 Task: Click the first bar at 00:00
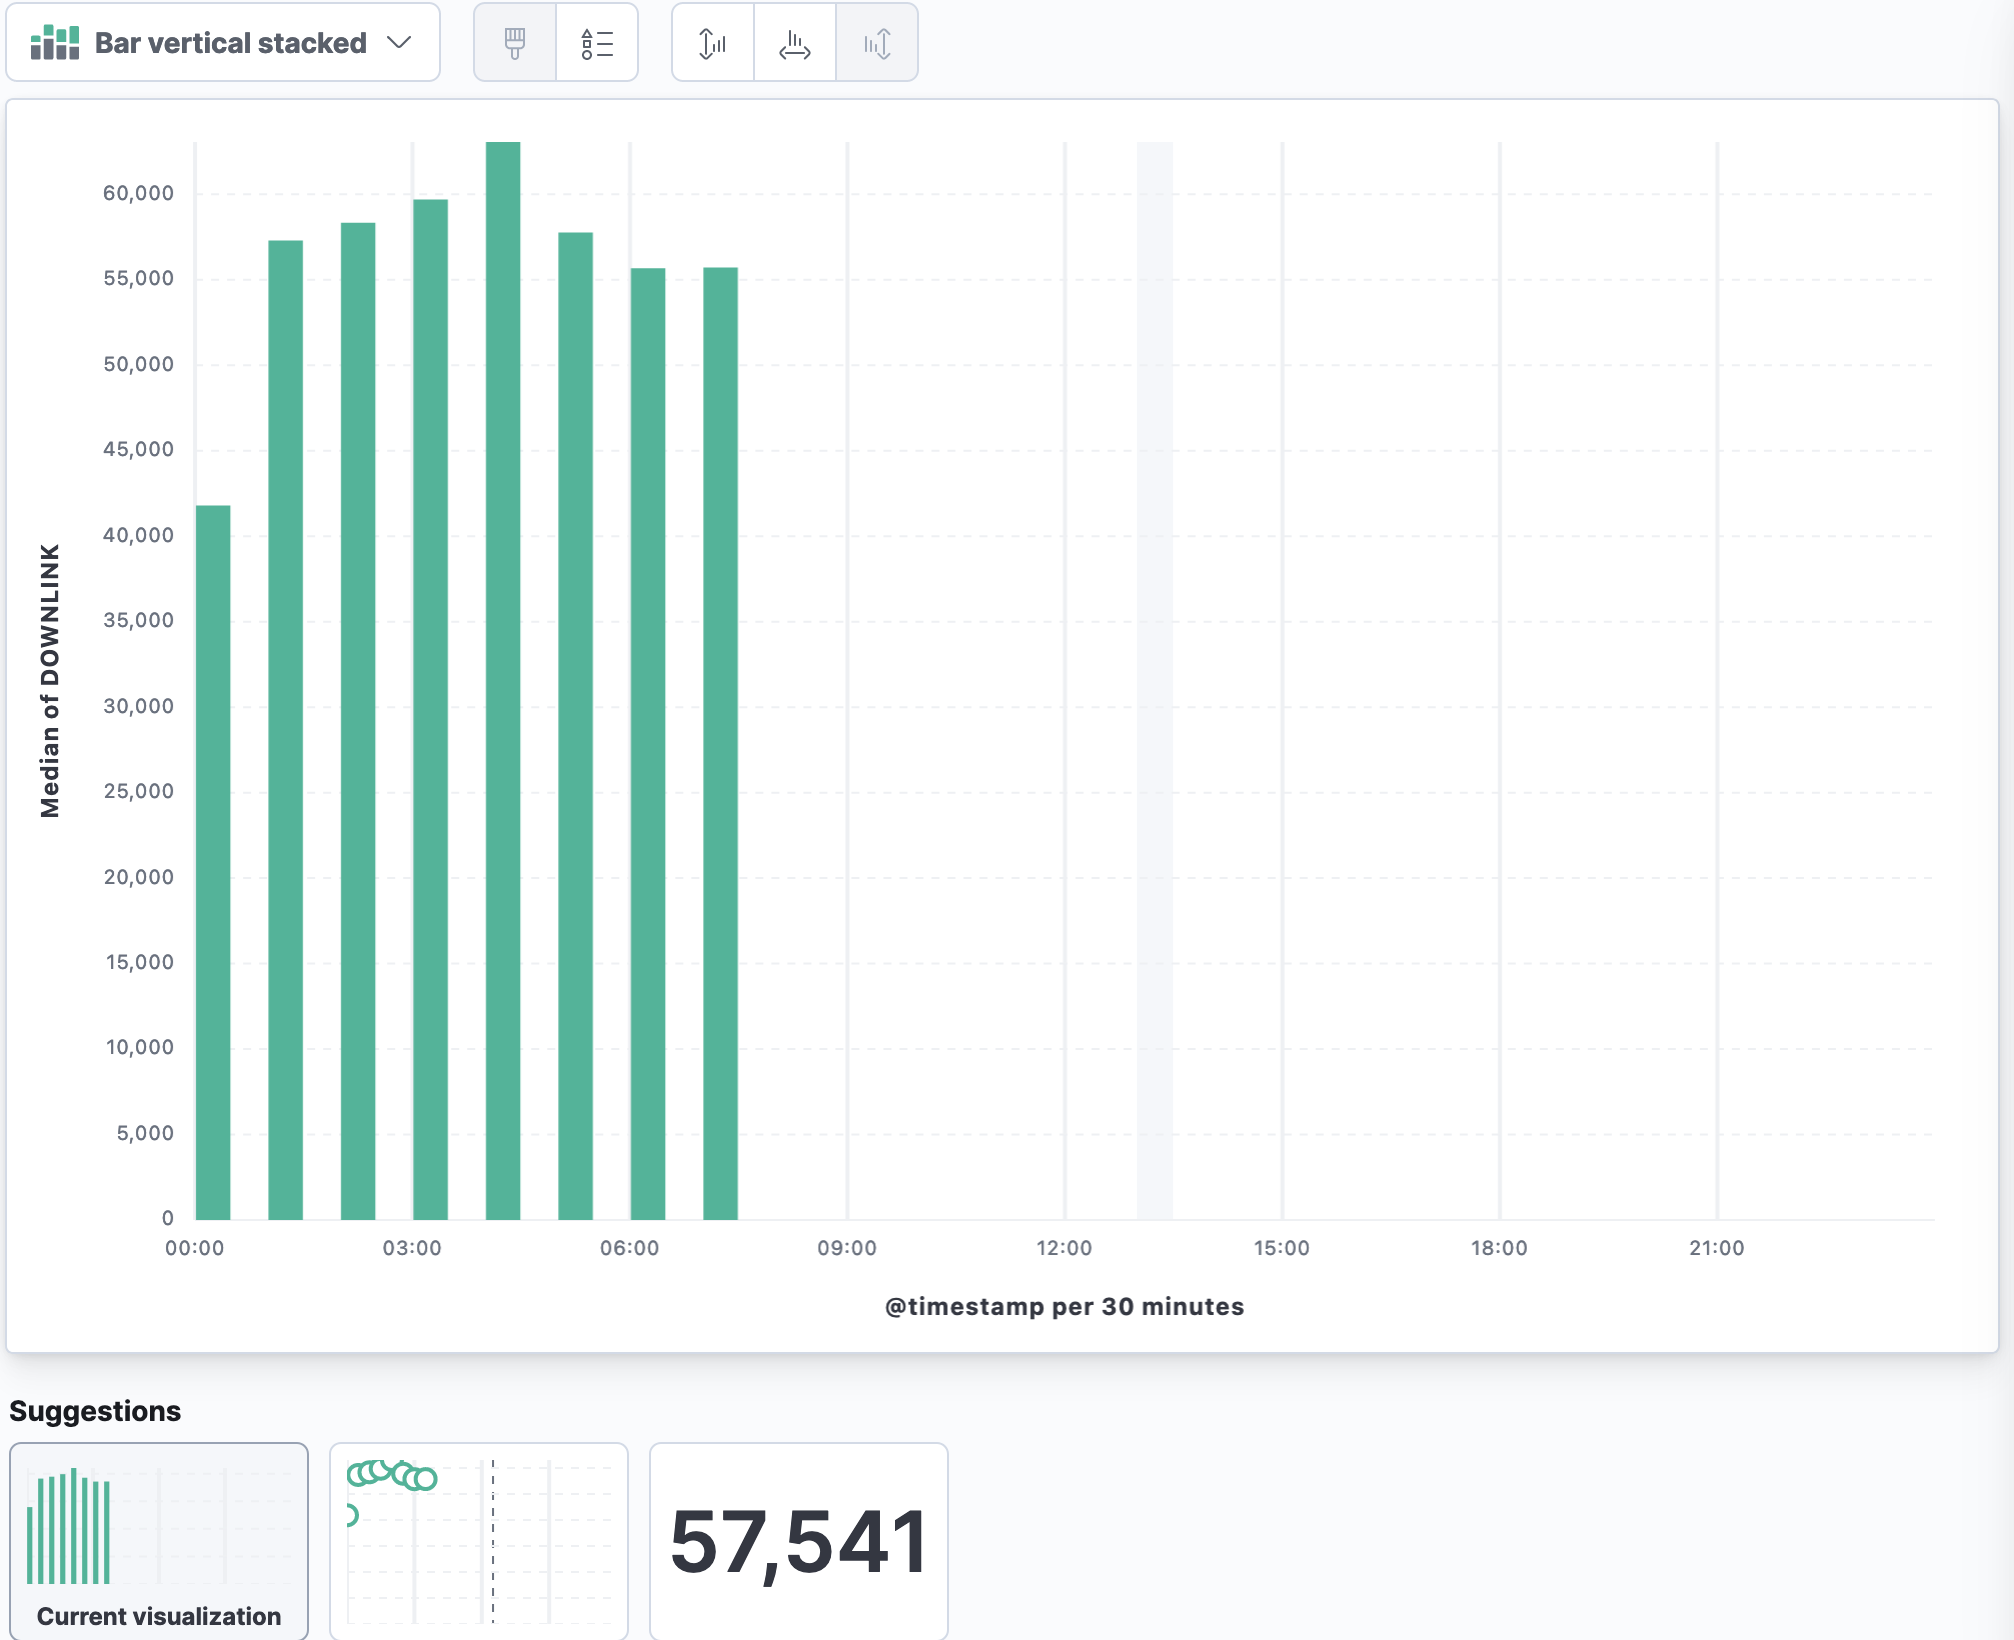[x=213, y=860]
